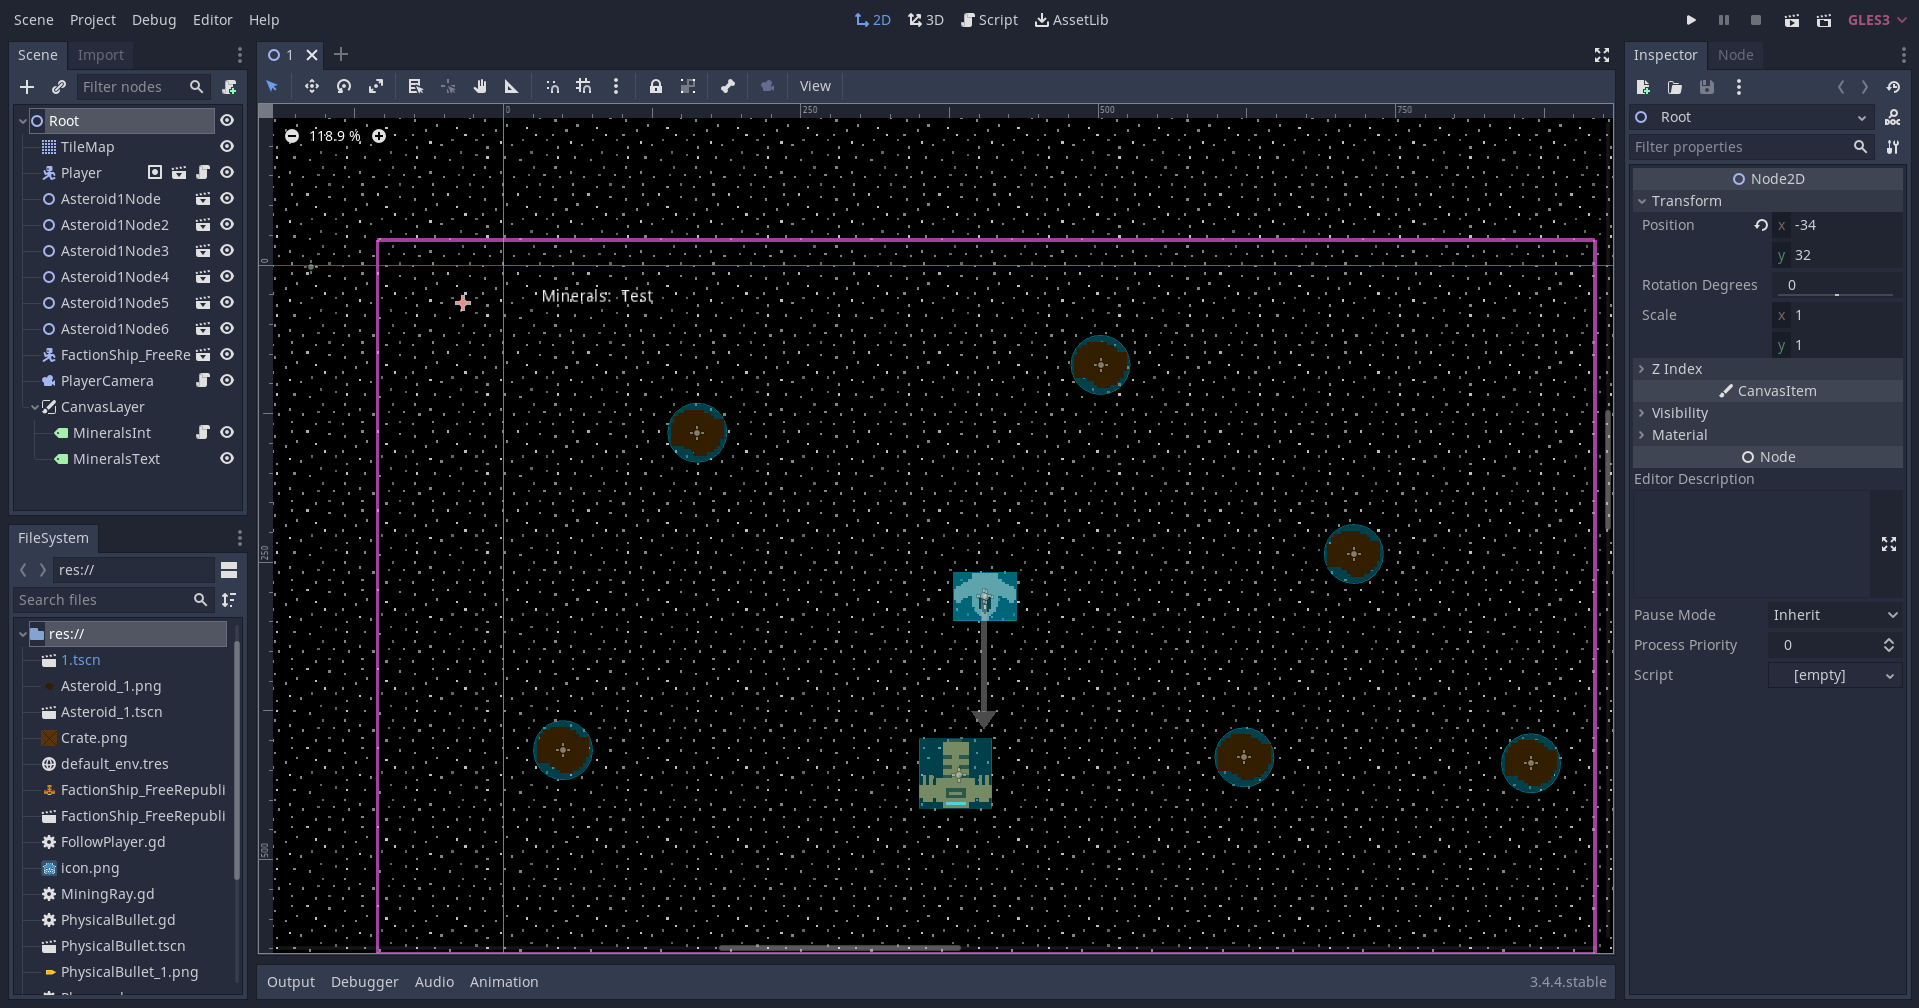
Task: Play the current scene
Action: [1792, 20]
